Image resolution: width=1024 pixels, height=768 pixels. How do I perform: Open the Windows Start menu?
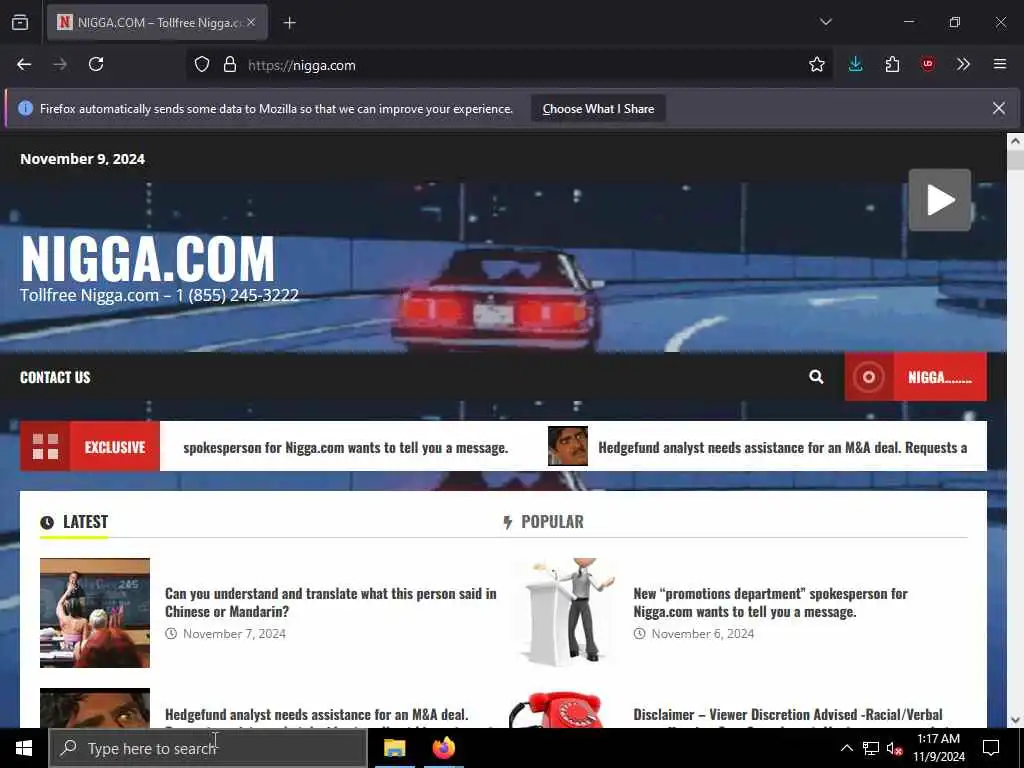[x=24, y=748]
